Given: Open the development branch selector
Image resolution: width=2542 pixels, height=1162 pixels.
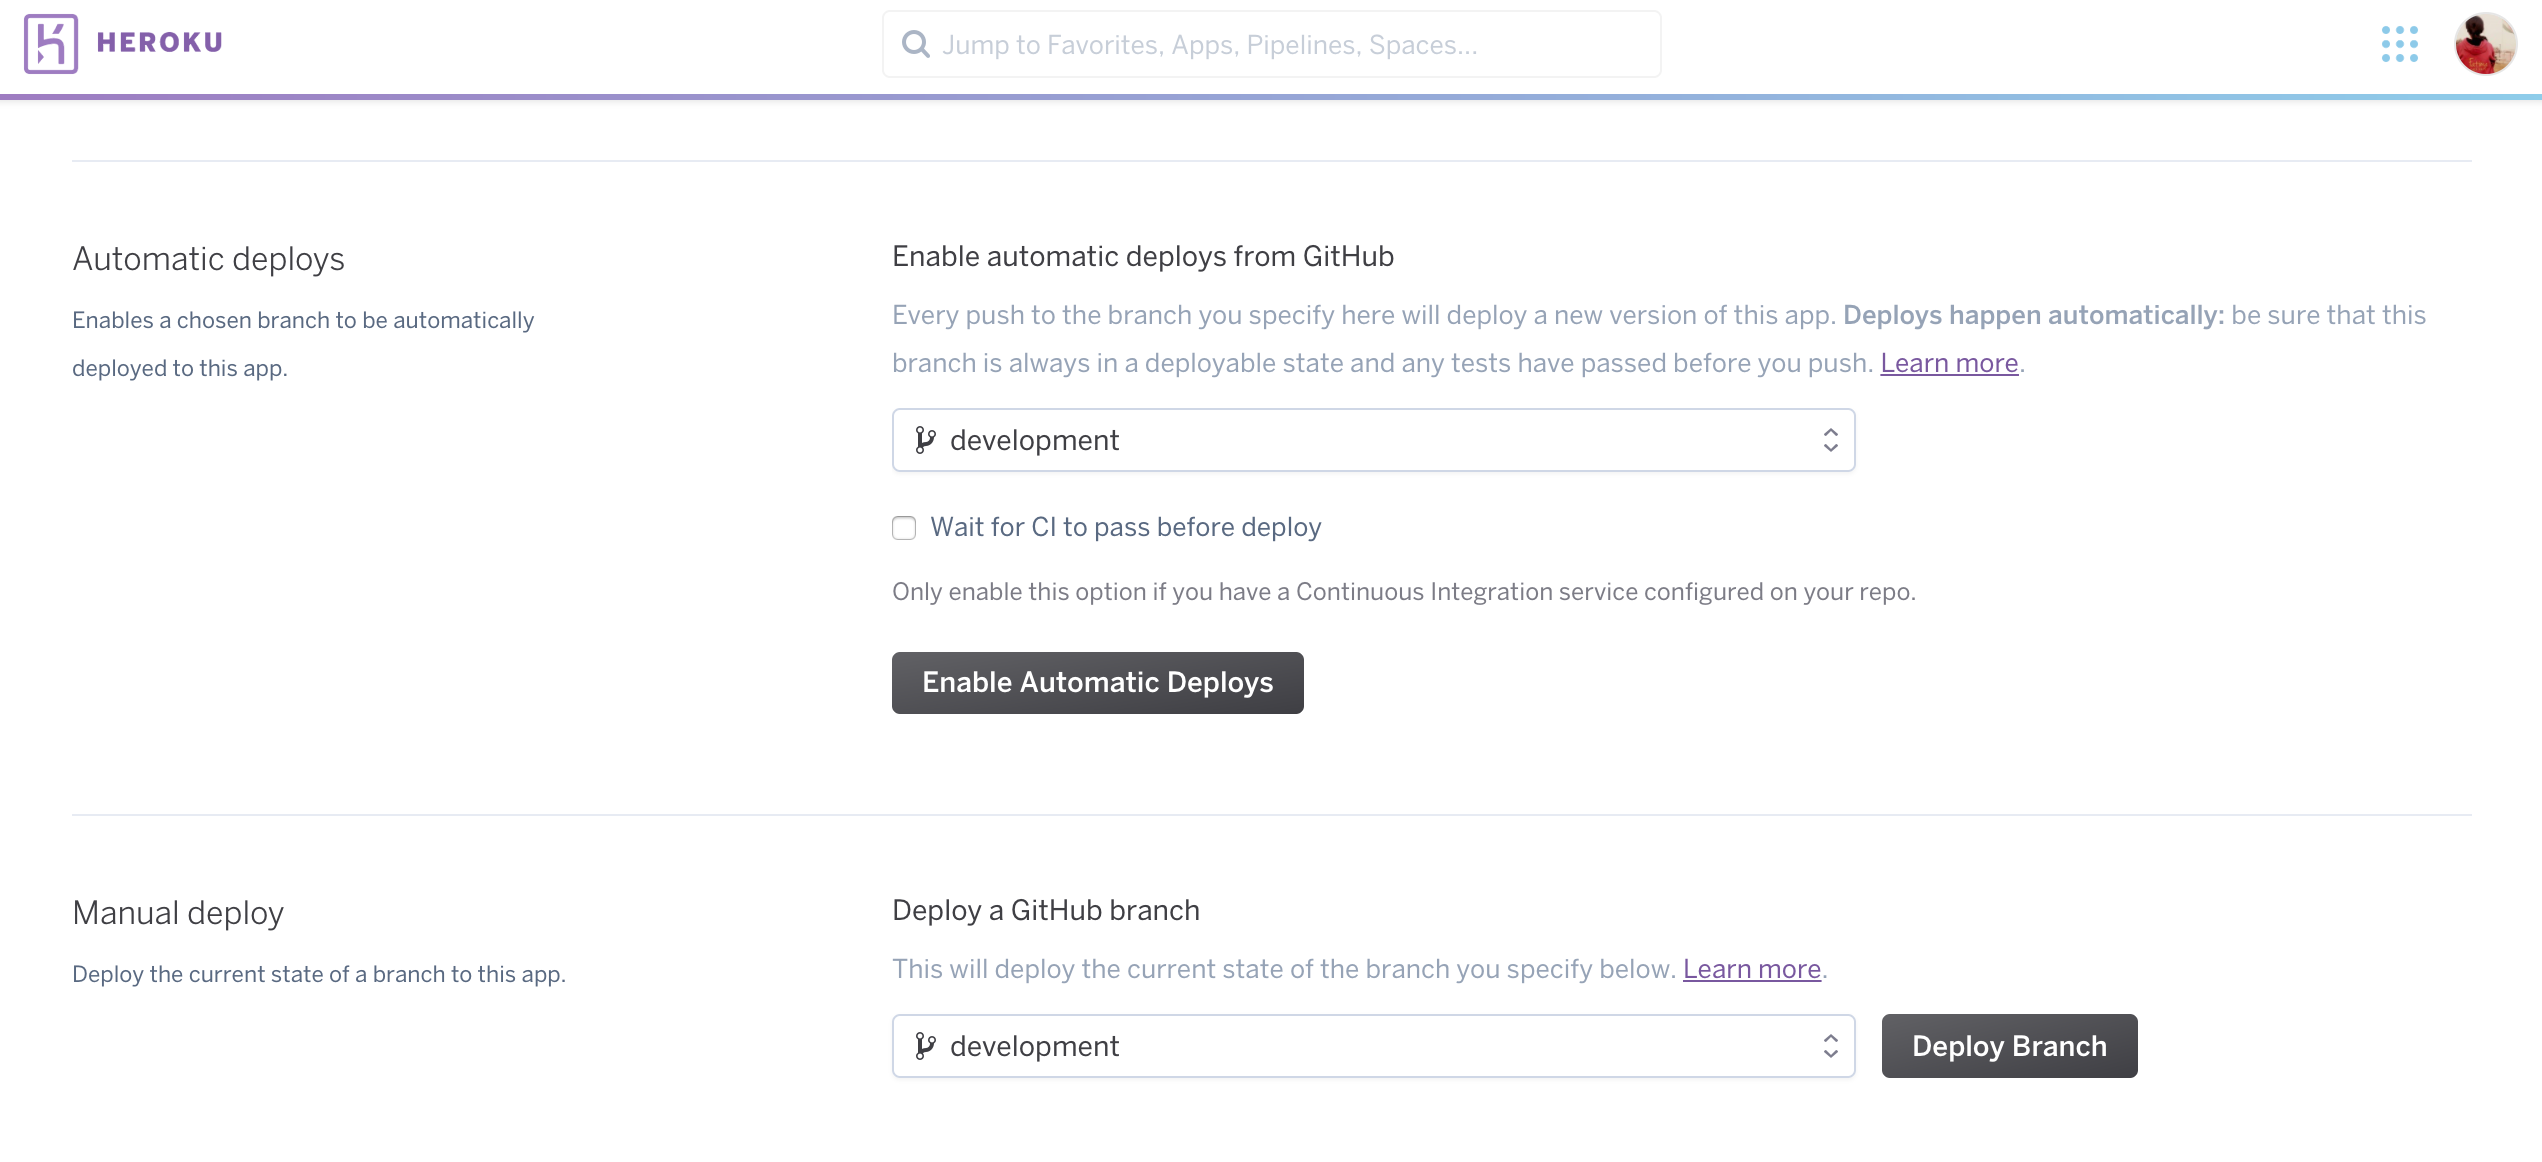Looking at the screenshot, I should 1375,439.
